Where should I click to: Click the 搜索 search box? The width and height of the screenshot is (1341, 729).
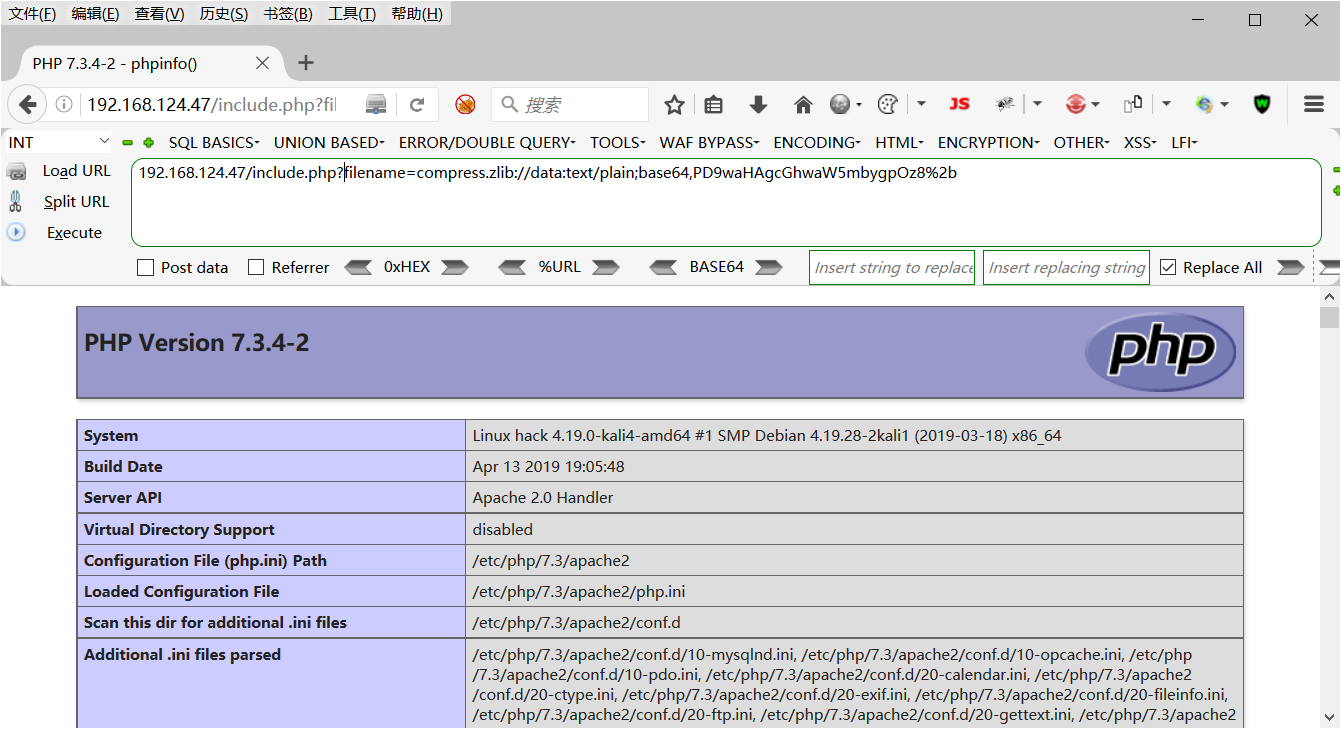pyautogui.click(x=570, y=104)
